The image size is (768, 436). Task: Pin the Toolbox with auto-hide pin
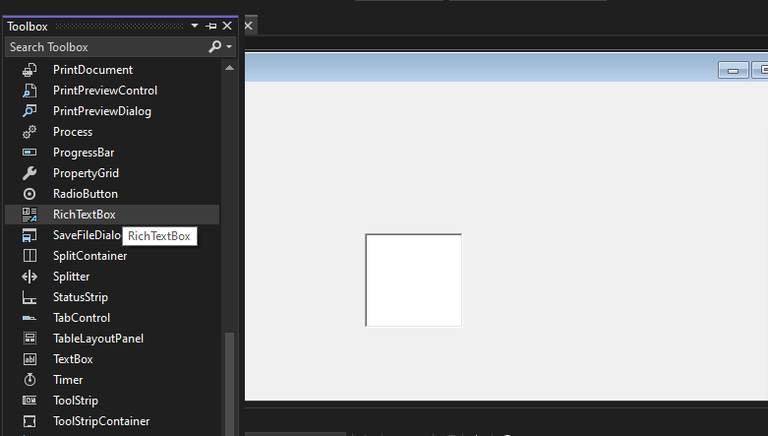(211, 26)
